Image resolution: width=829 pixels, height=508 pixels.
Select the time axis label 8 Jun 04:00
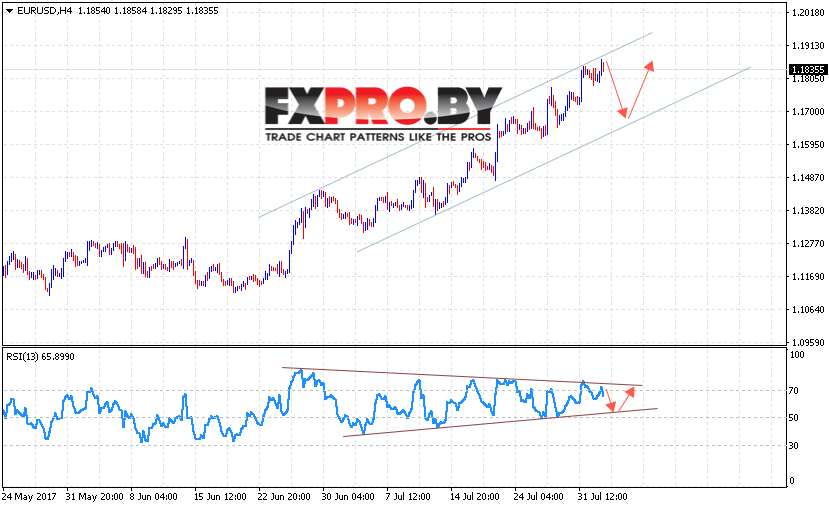click(x=153, y=497)
